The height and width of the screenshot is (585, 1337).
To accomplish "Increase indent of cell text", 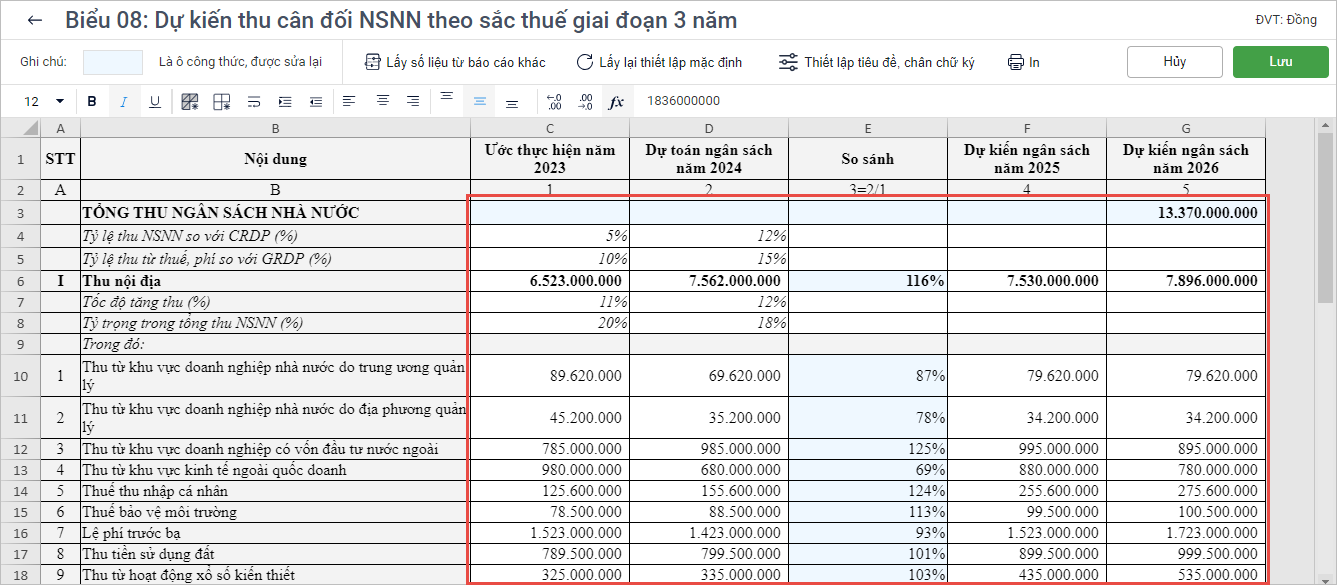I will tap(285, 101).
